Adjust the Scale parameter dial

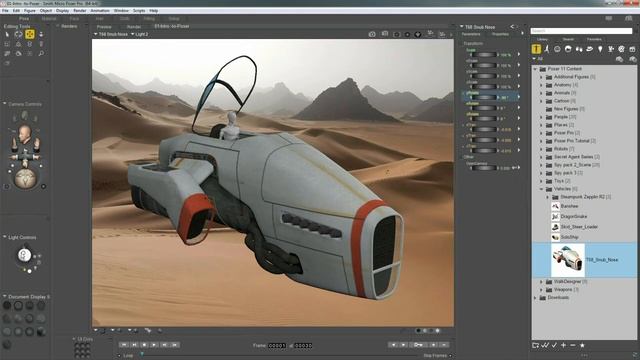point(484,55)
